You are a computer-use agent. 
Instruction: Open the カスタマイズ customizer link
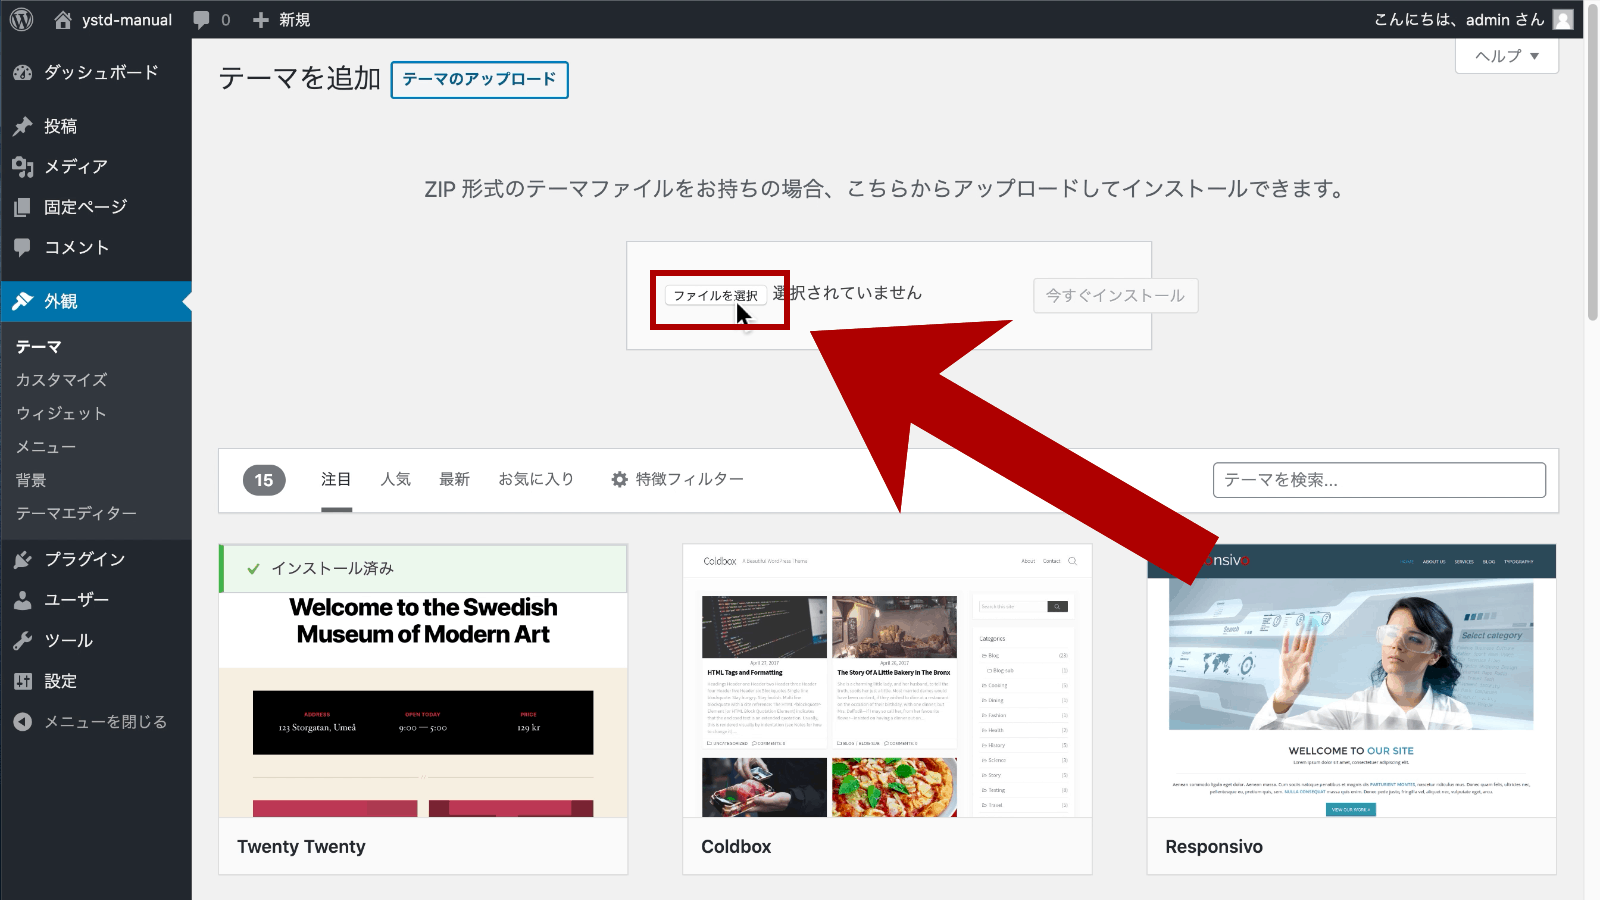(61, 380)
